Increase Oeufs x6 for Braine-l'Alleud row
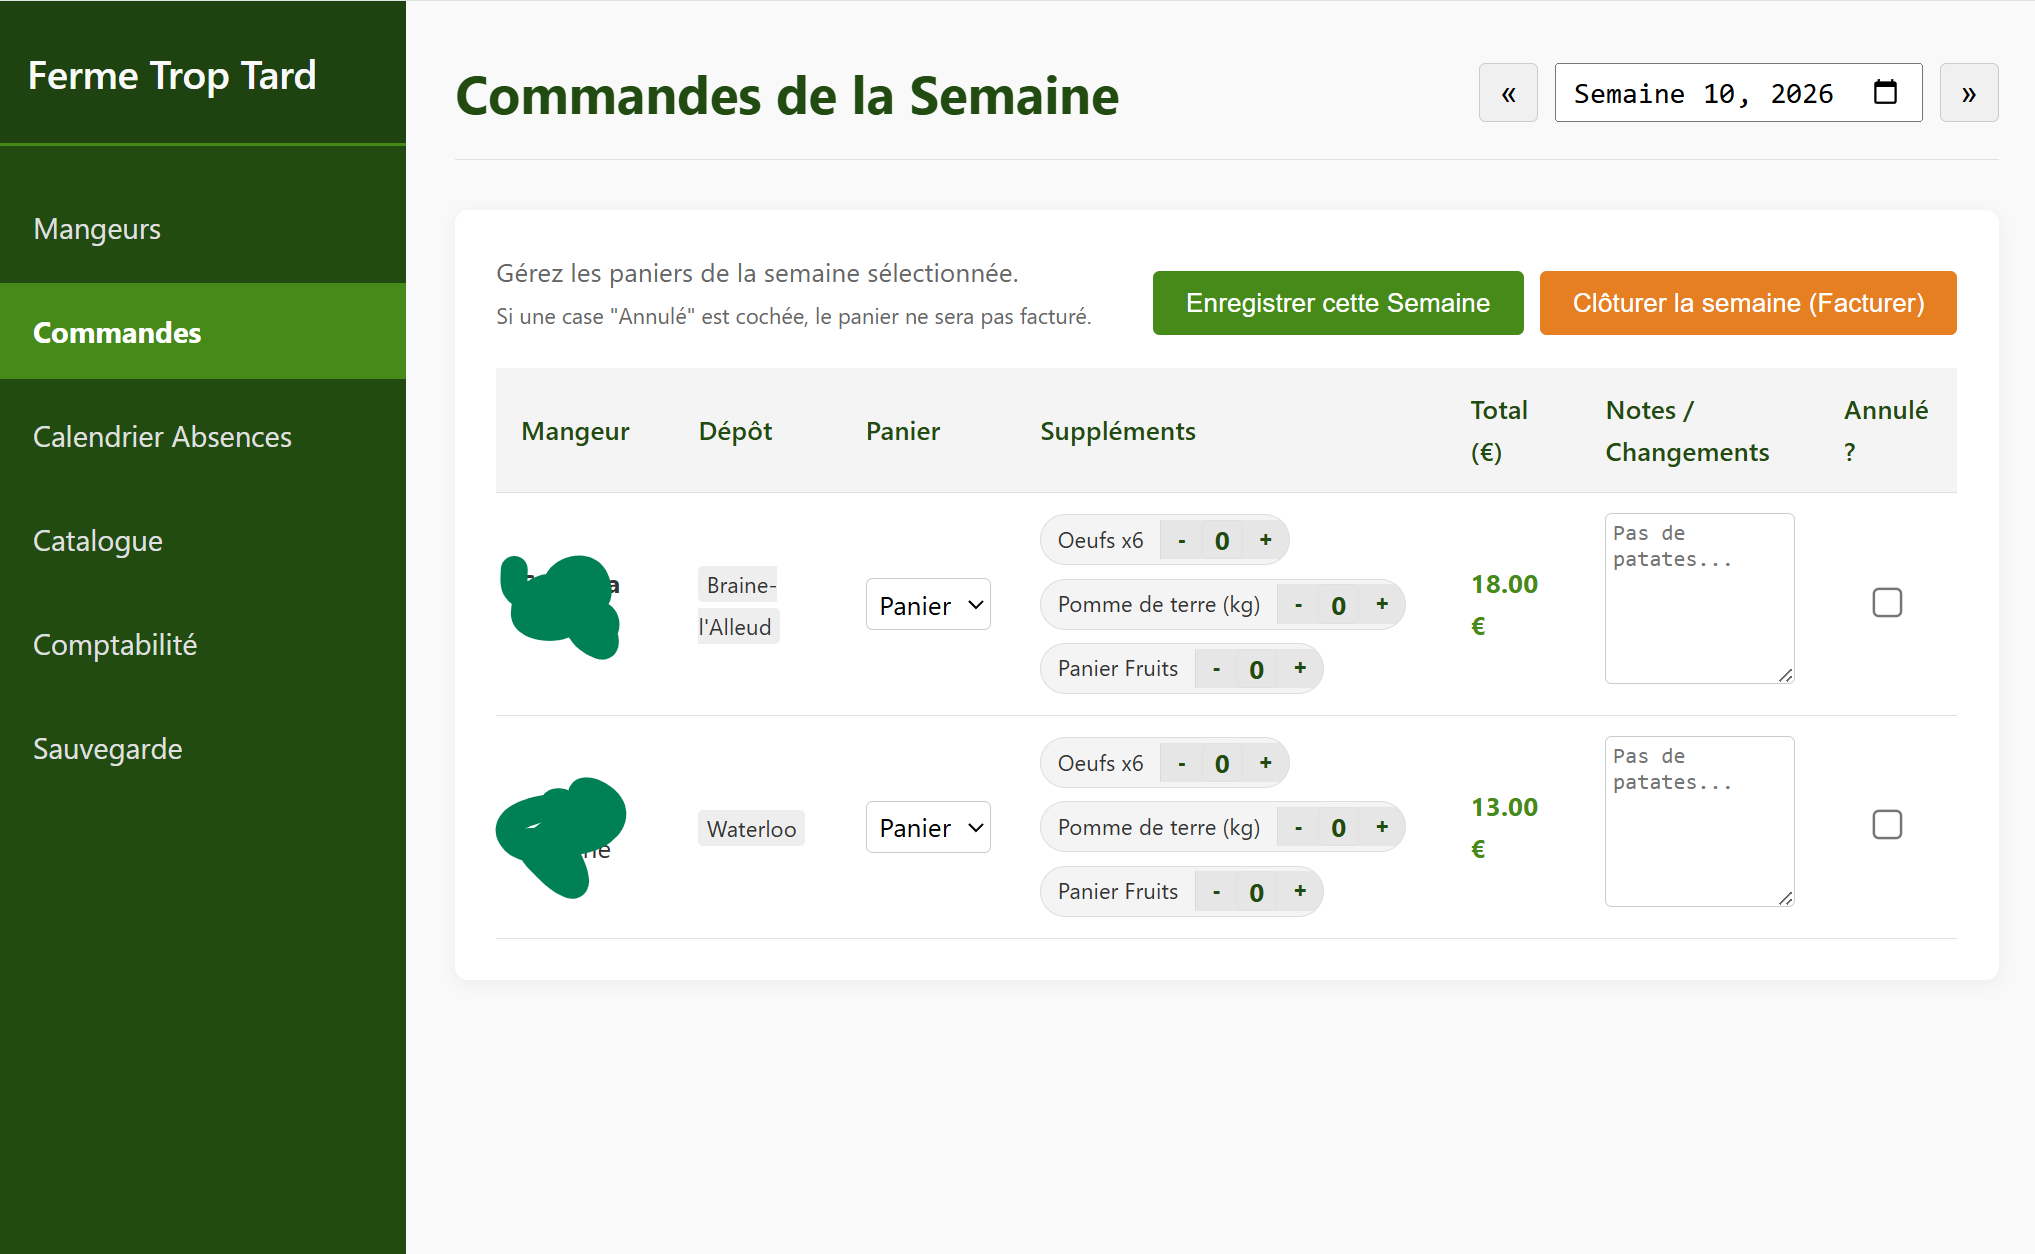The image size is (2035, 1254). 1265,540
